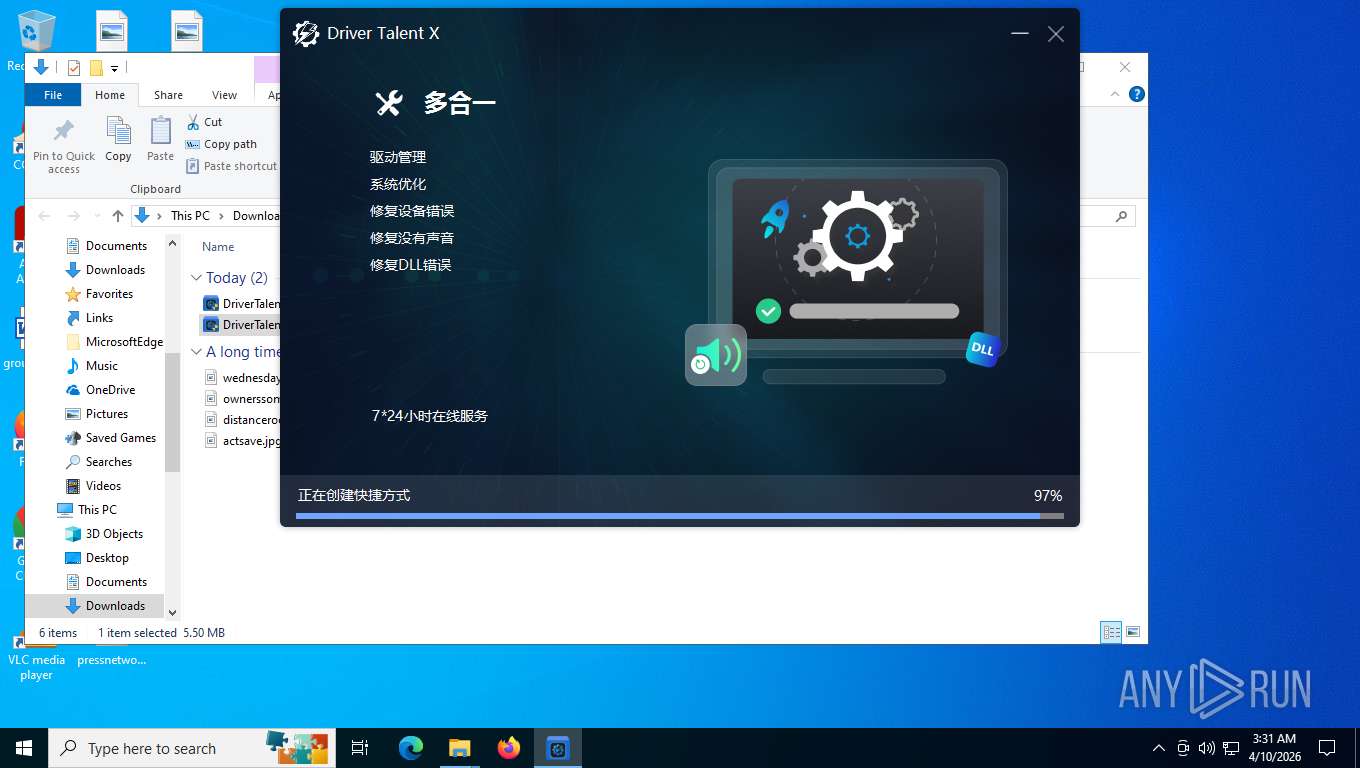Click Copy path in the ribbon
Viewport: 1360px width, 768px height.
(x=221, y=144)
